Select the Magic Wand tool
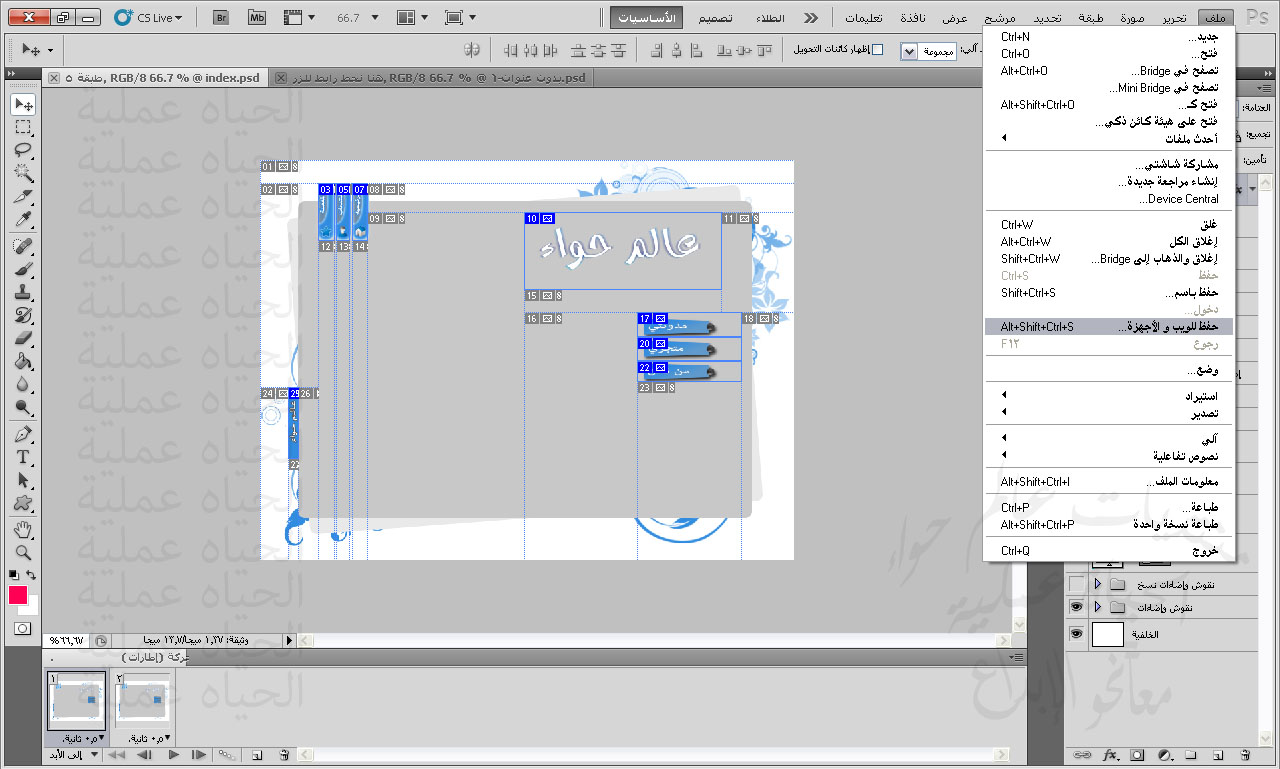 (x=23, y=173)
